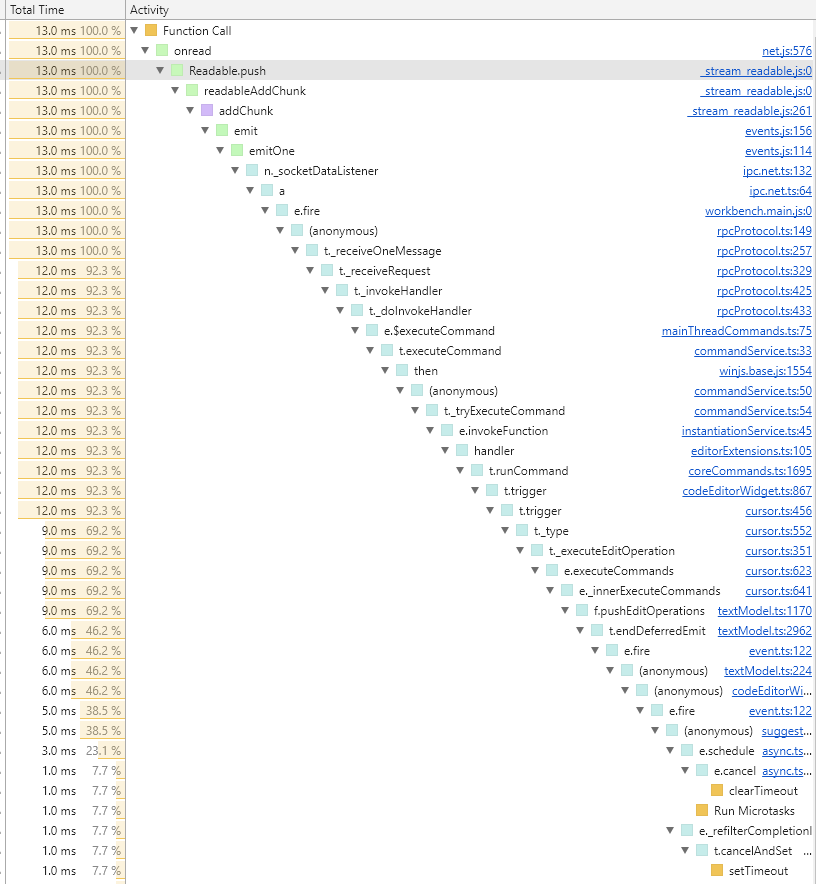
Task: Open the instantiationService.ts:45 link
Action: (x=747, y=431)
